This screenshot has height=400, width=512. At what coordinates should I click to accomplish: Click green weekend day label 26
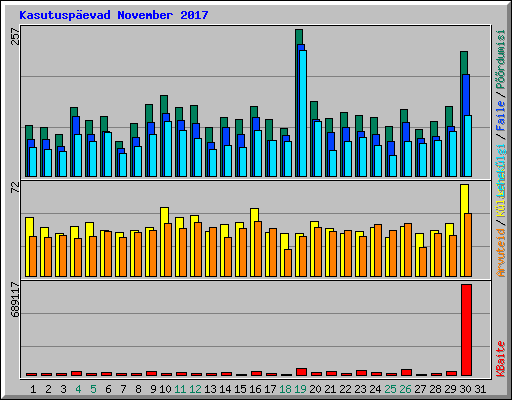point(405,389)
